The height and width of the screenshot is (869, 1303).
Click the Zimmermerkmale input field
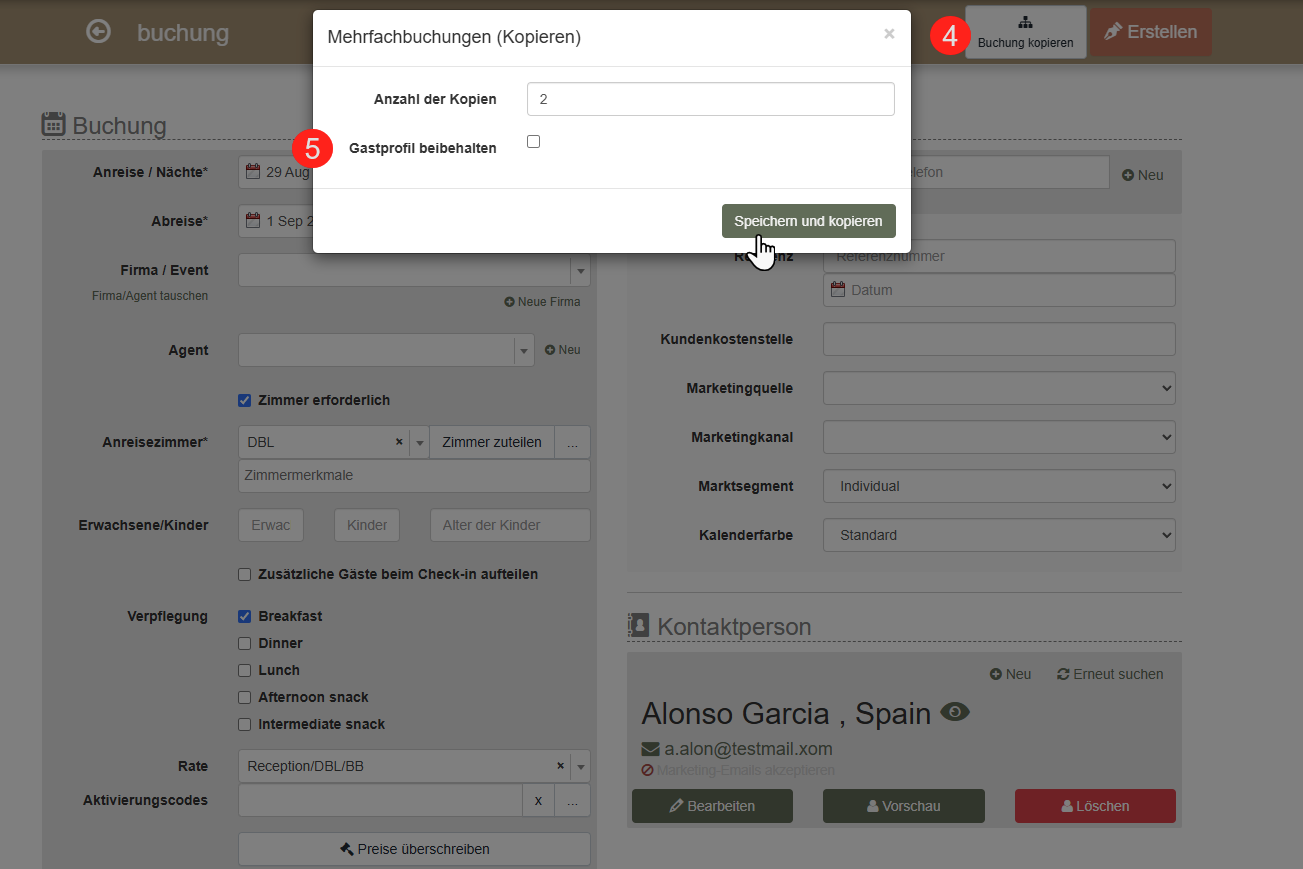414,475
